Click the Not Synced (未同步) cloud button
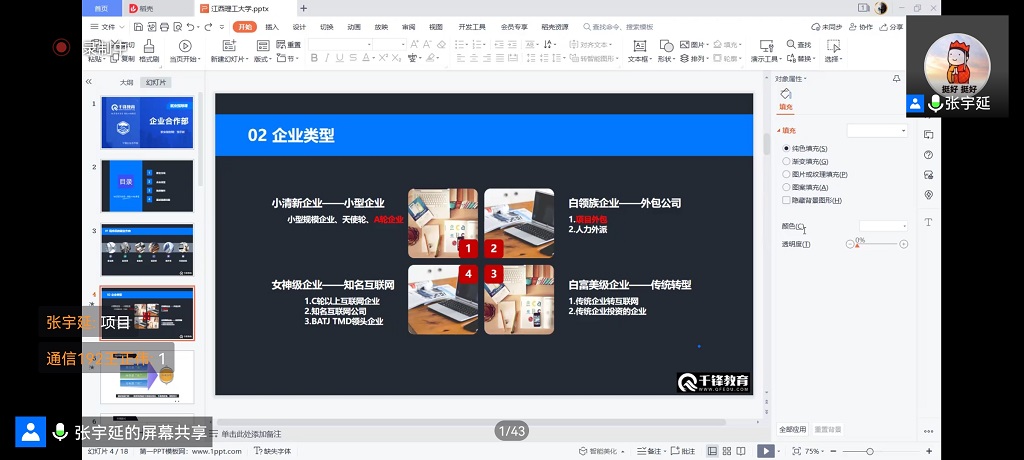1024x460 pixels. point(826,27)
